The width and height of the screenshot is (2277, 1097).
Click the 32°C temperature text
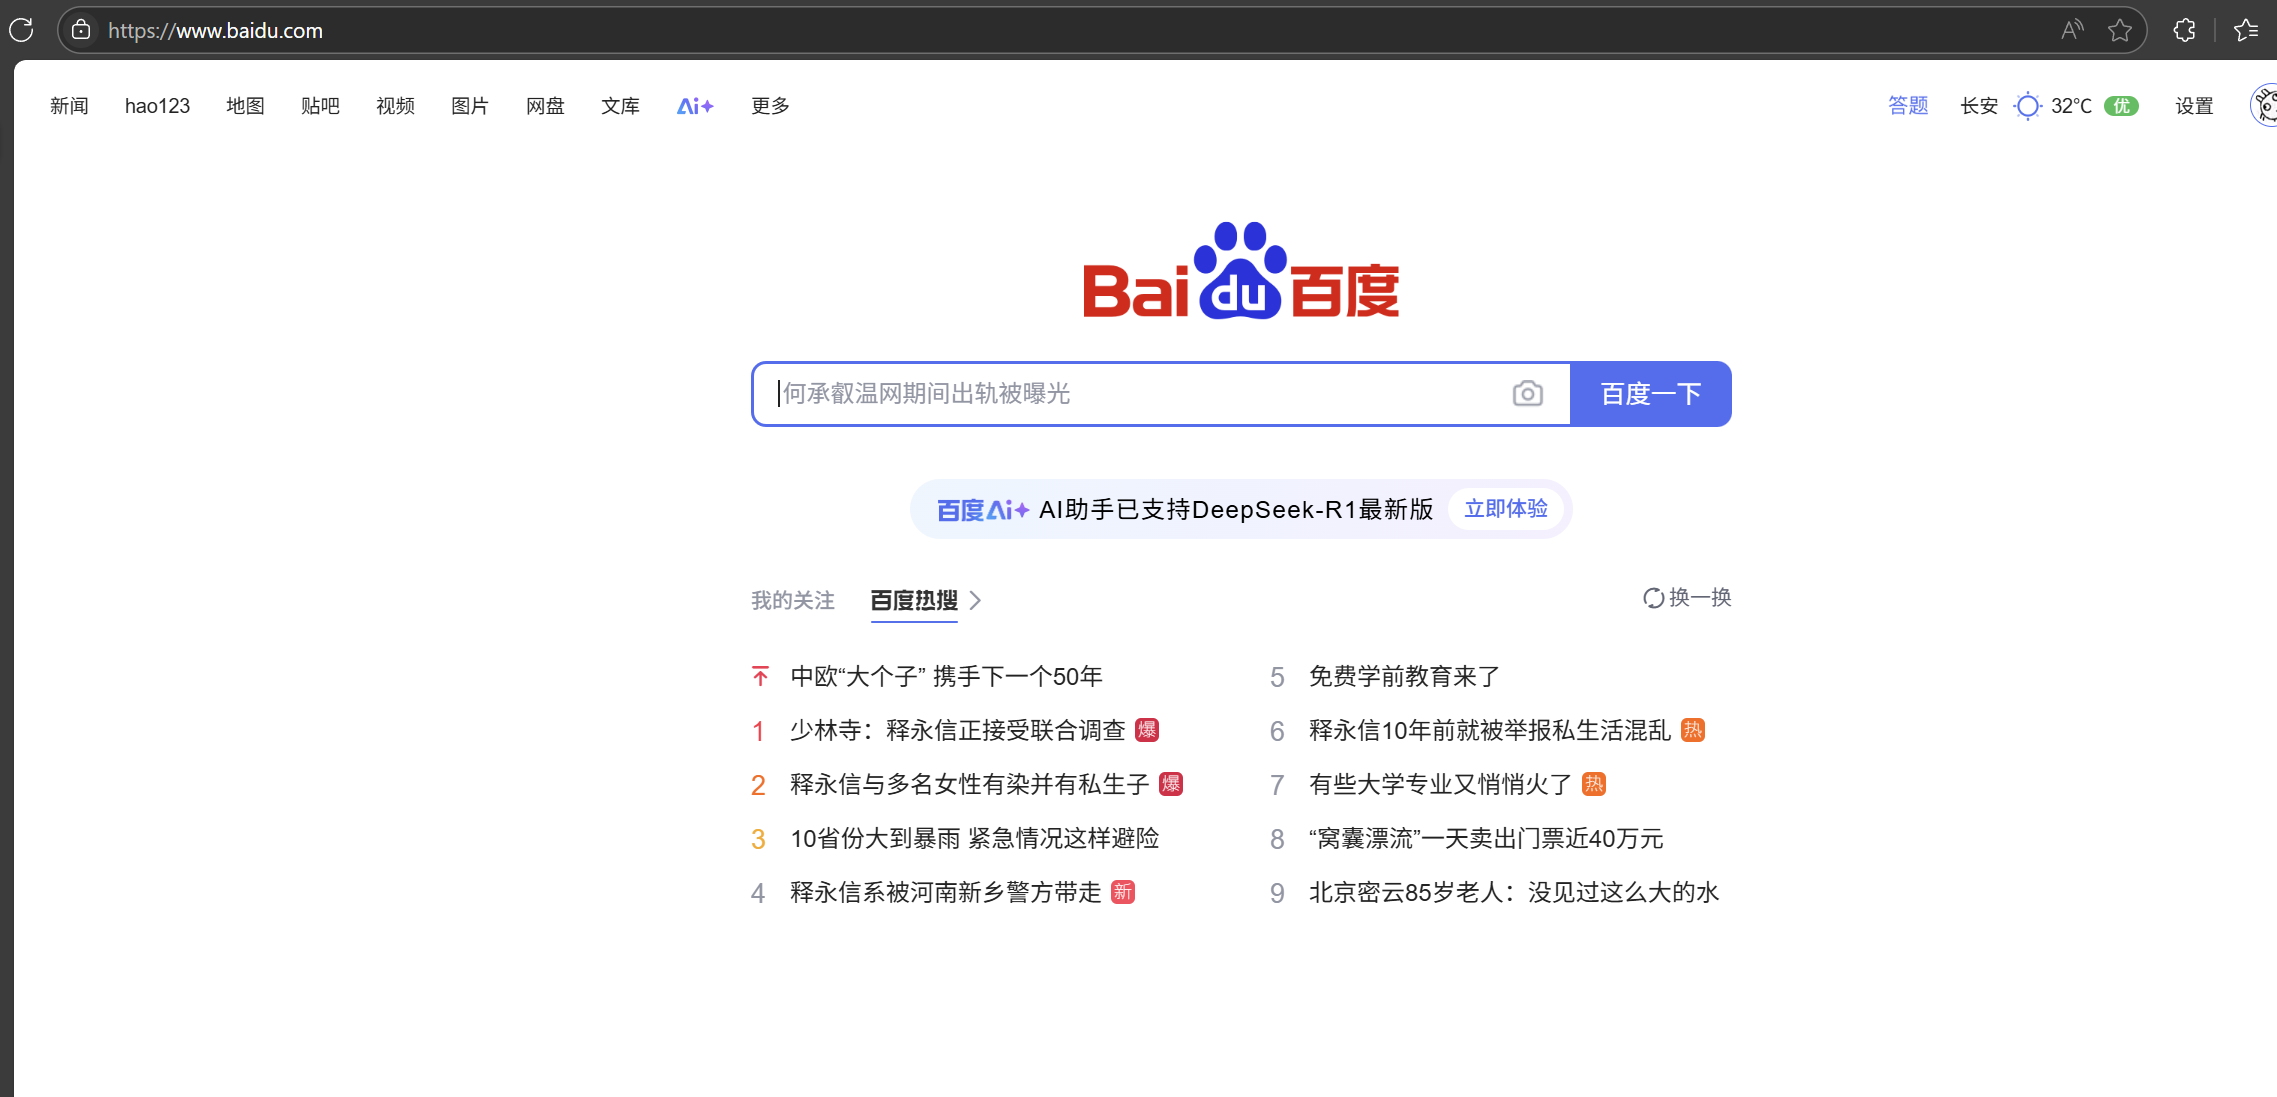[x=2071, y=106]
